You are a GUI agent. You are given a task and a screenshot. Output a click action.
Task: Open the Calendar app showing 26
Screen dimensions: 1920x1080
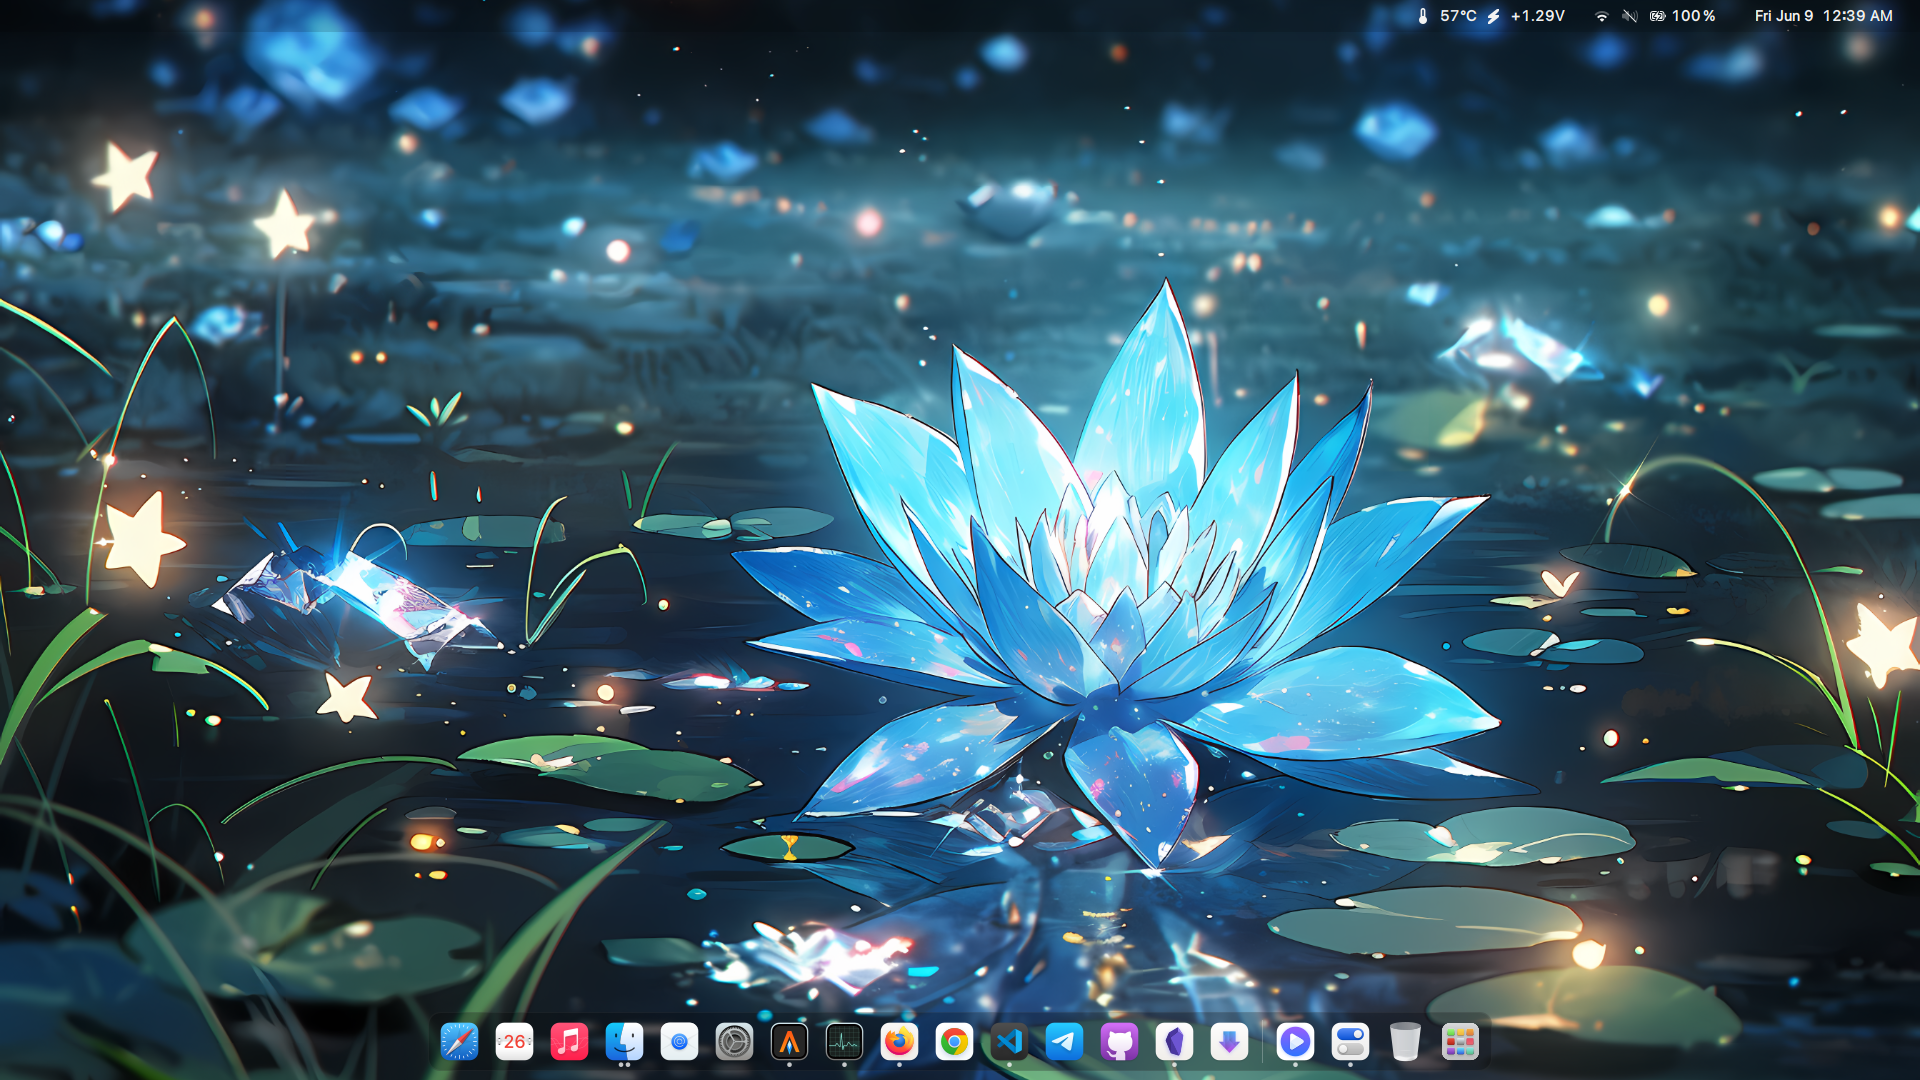click(514, 1042)
